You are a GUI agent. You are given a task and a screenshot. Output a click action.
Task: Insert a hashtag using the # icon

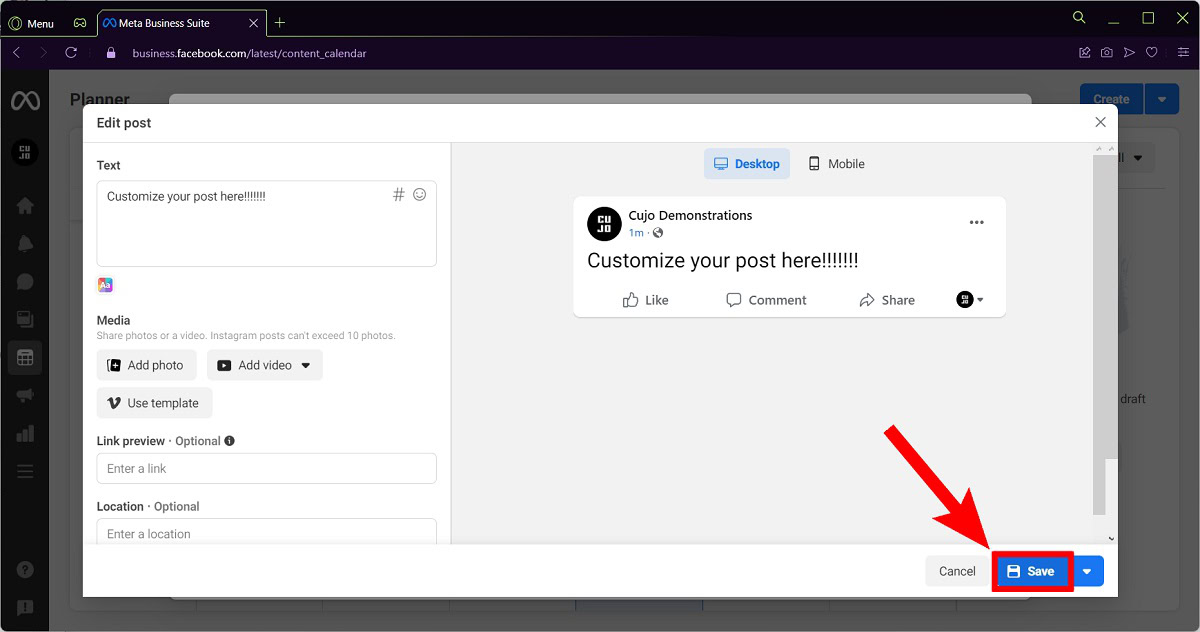click(x=398, y=195)
